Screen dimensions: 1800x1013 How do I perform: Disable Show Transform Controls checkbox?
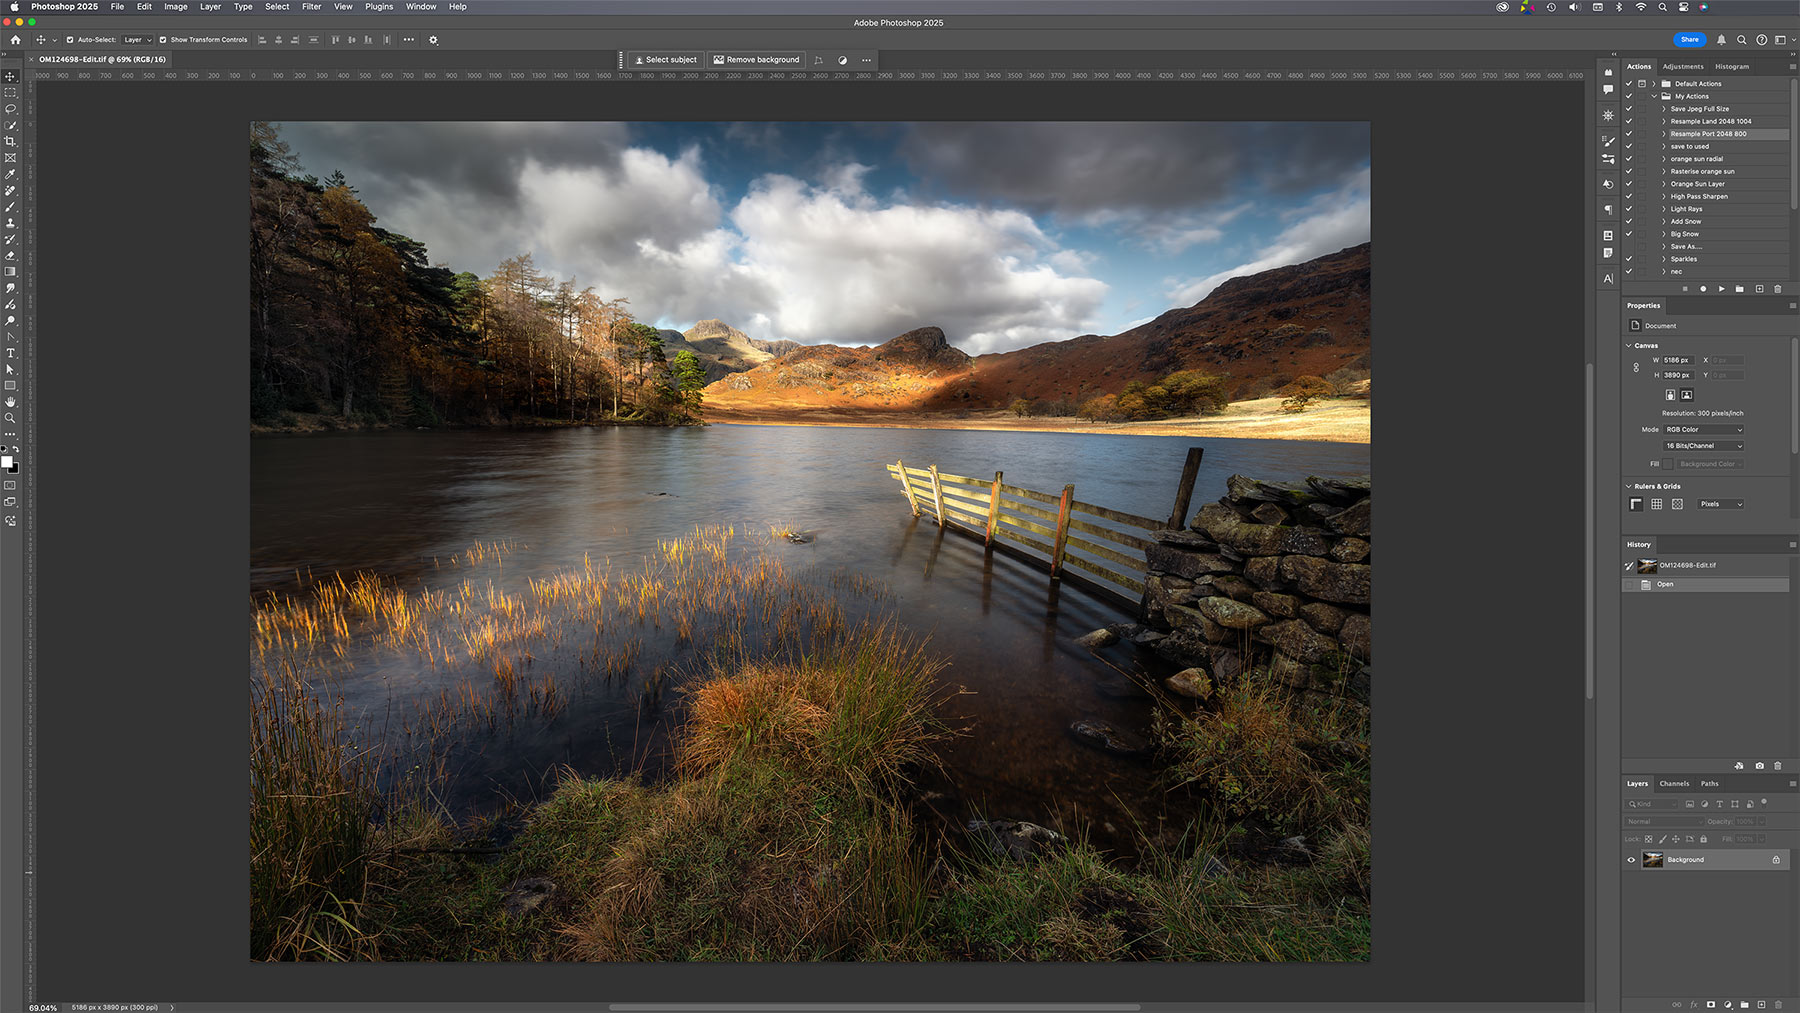click(x=163, y=40)
